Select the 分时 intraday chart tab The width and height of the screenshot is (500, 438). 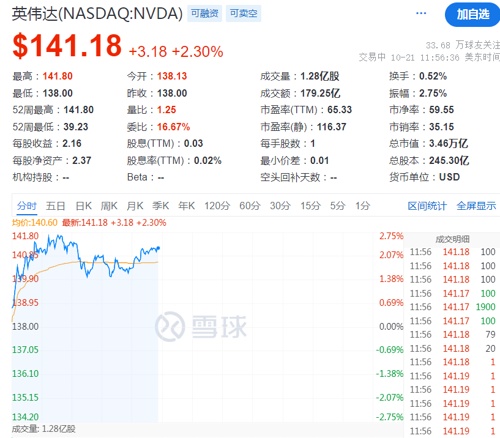[27, 206]
